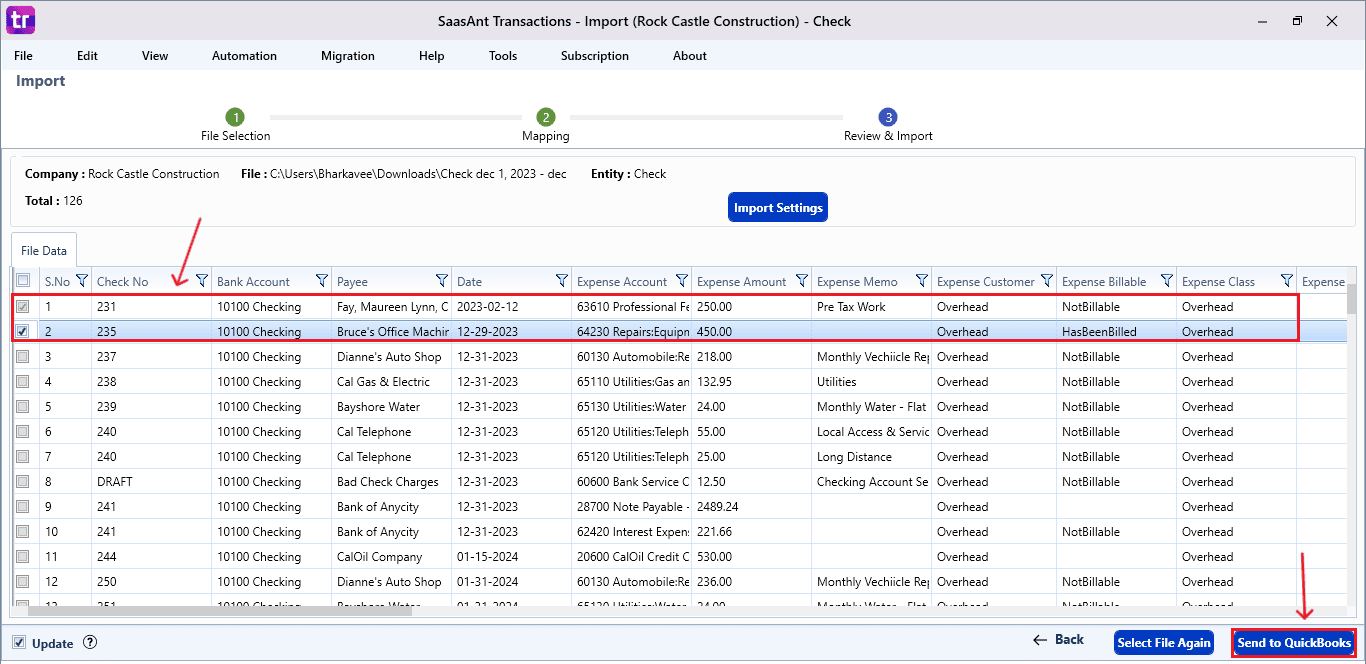This screenshot has width=1366, height=664.
Task: Toggle the Update checkbox
Action: pyautogui.click(x=20, y=643)
